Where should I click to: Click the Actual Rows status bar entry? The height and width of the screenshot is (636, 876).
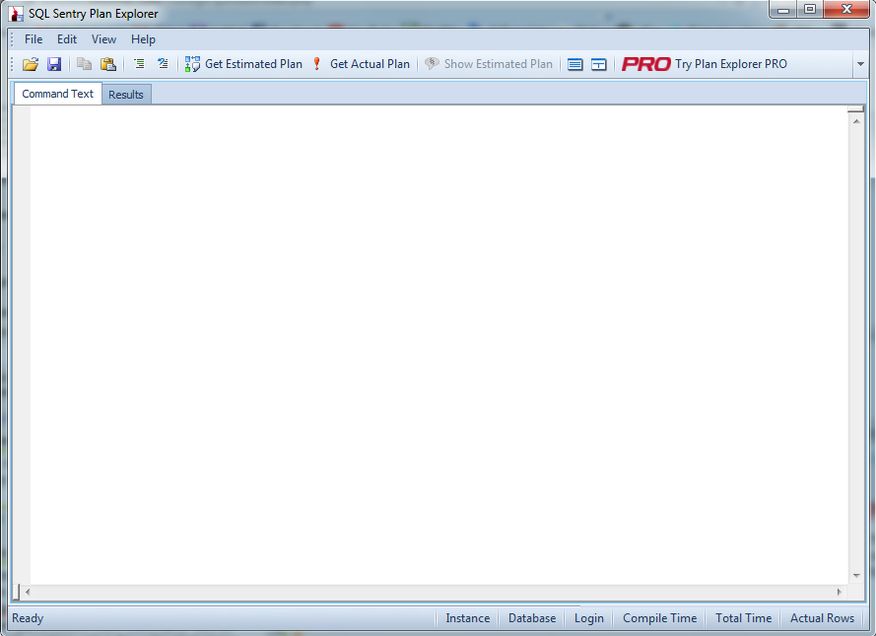click(822, 618)
